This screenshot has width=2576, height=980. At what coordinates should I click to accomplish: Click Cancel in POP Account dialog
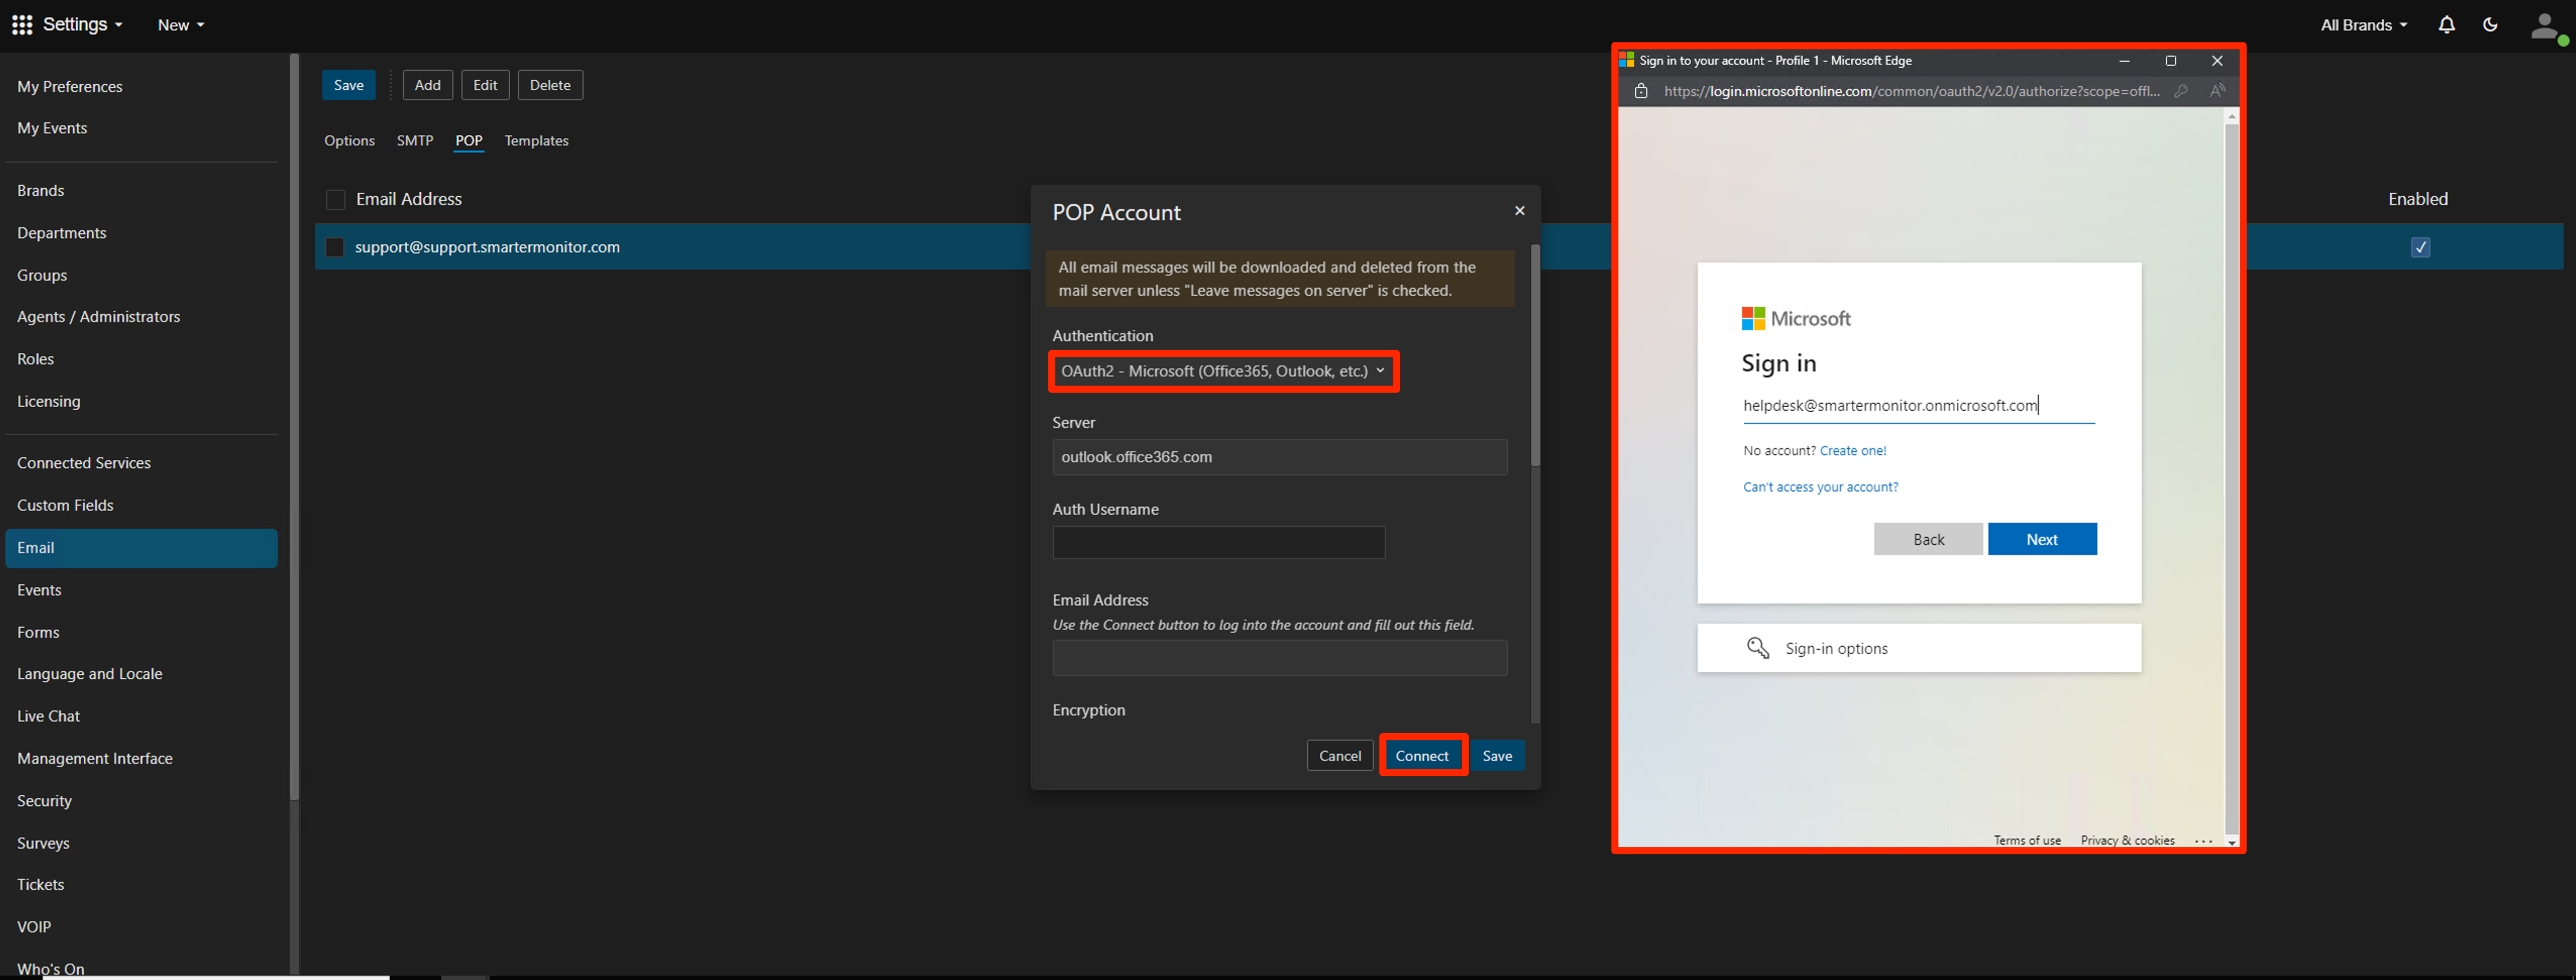pyautogui.click(x=1340, y=756)
